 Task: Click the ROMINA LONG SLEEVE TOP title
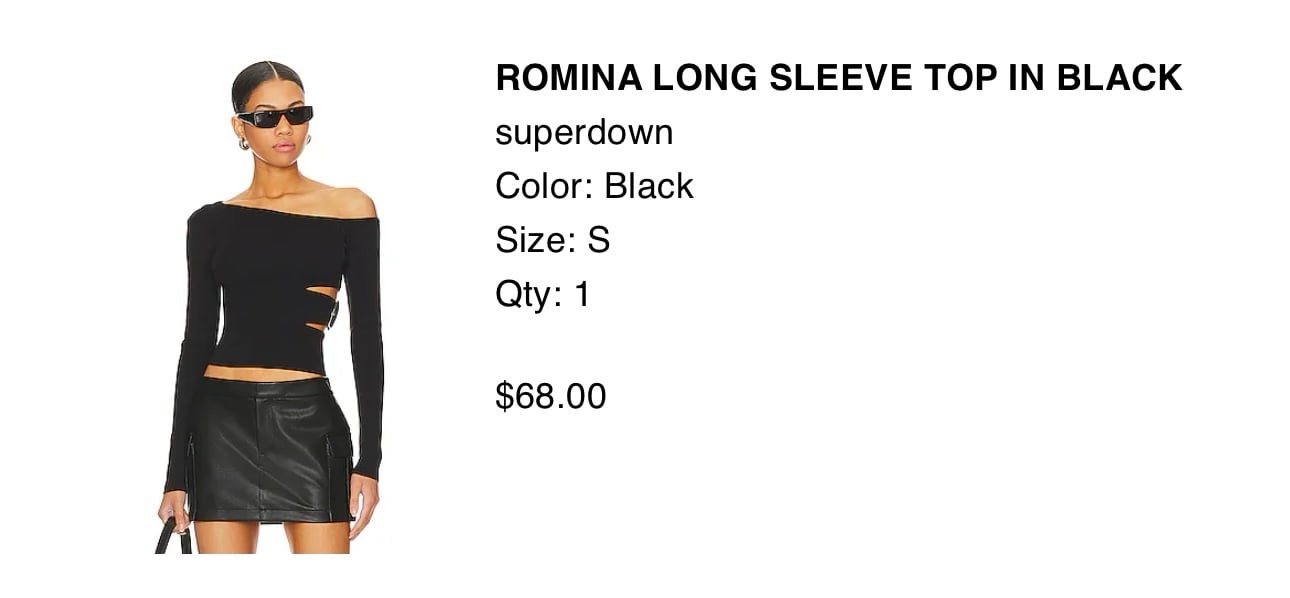pyautogui.click(x=838, y=77)
